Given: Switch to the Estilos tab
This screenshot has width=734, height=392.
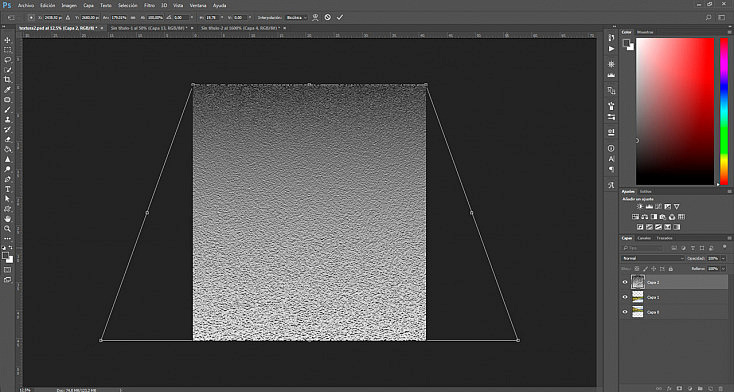Looking at the screenshot, I should (x=645, y=191).
